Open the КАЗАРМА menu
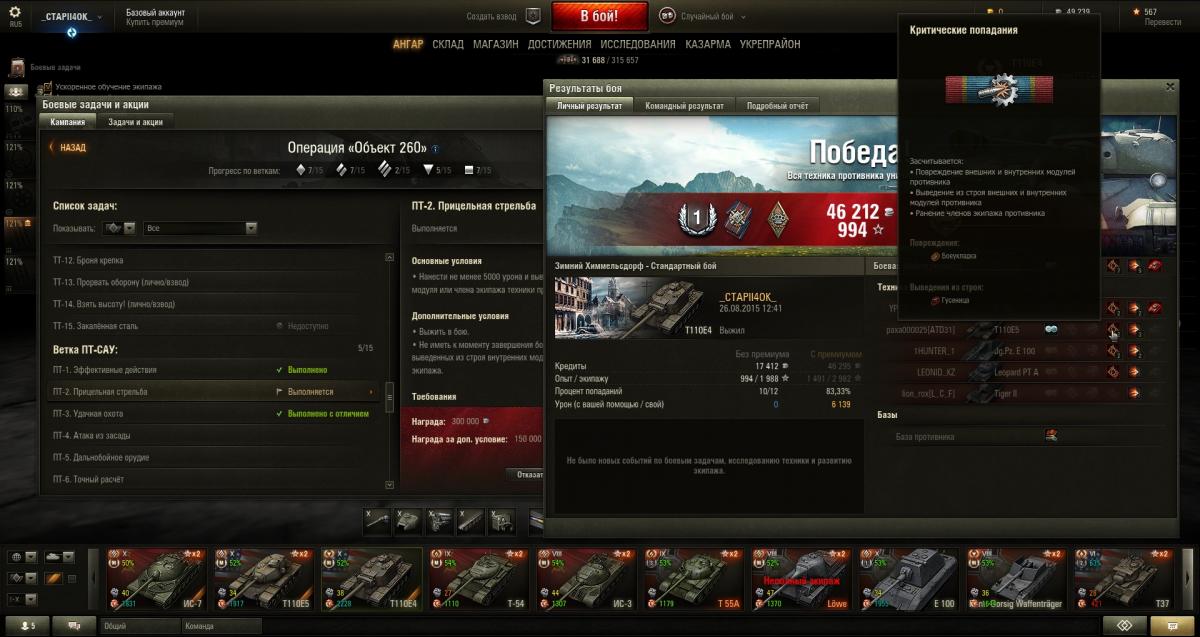 [x=708, y=44]
